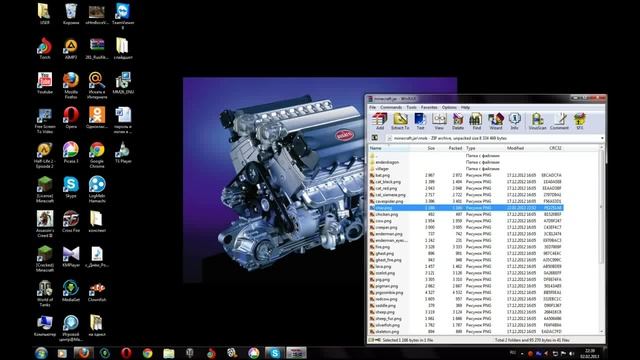The width and height of the screenshot is (640, 360).
Task: Select the Half-Life 2 Episode 2 shortcut
Action: [45, 155]
